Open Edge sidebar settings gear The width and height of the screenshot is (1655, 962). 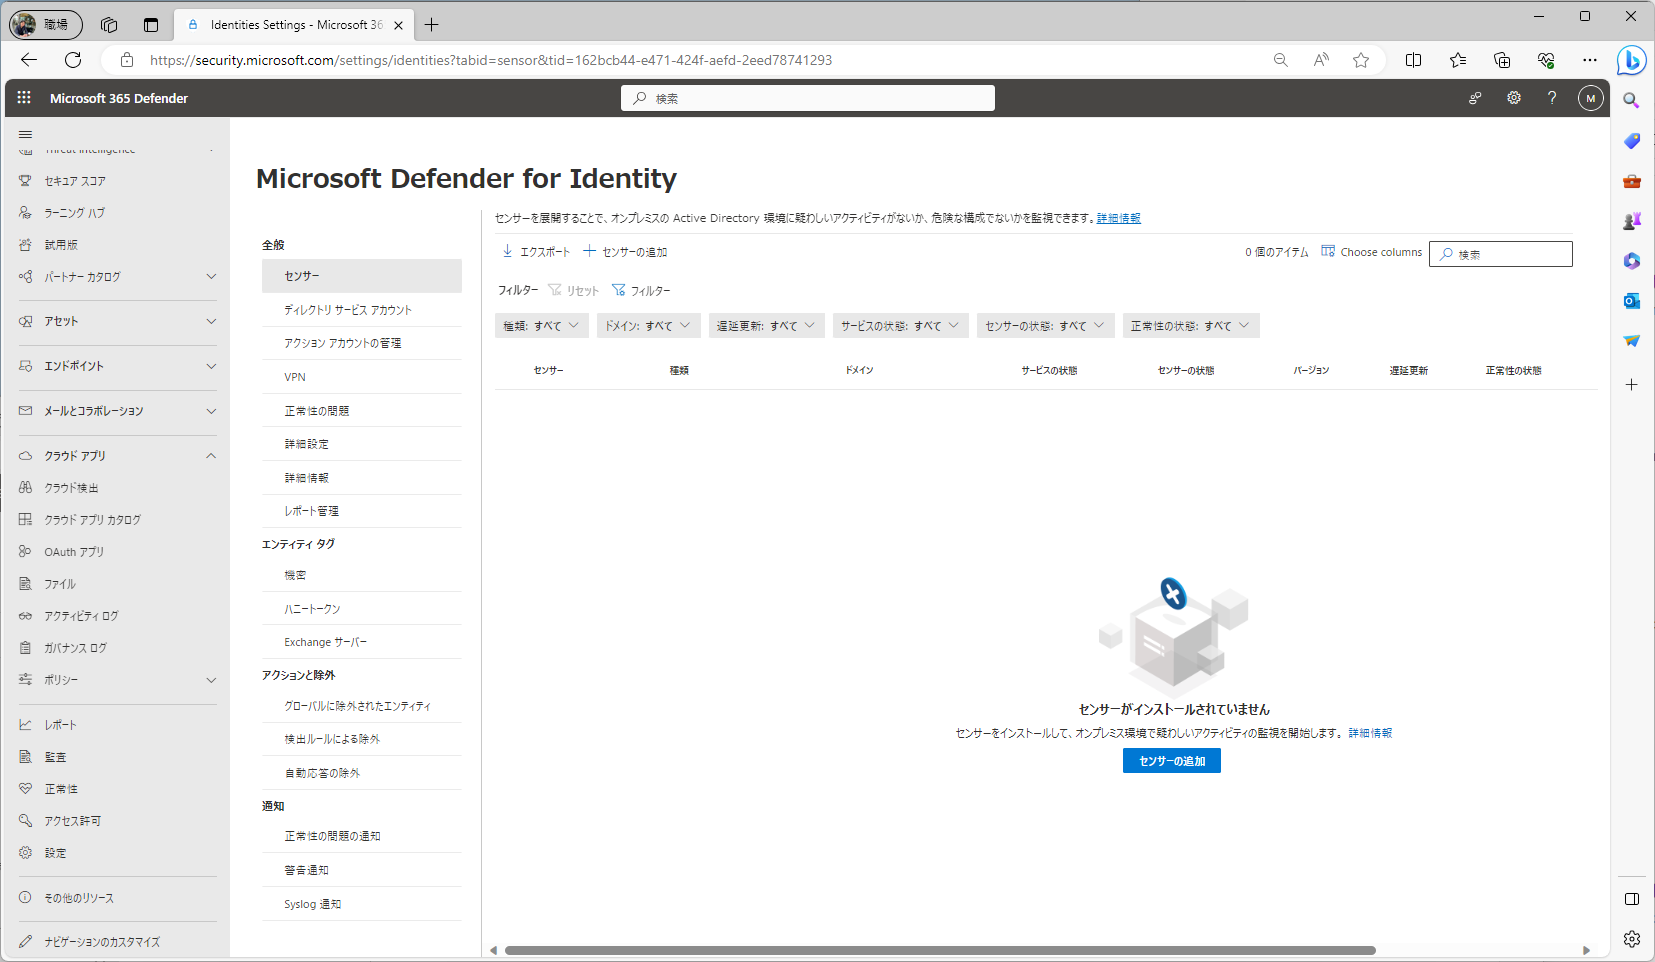point(1631,939)
